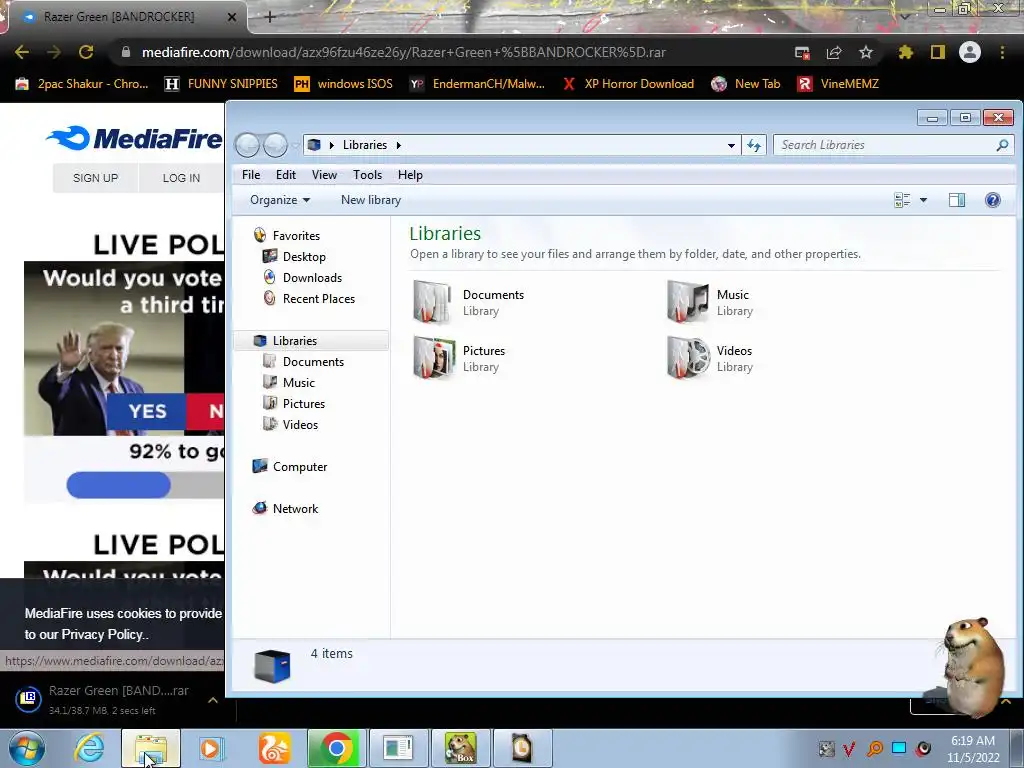
Task: Click MediaFire LOG IN button
Action: (181, 178)
